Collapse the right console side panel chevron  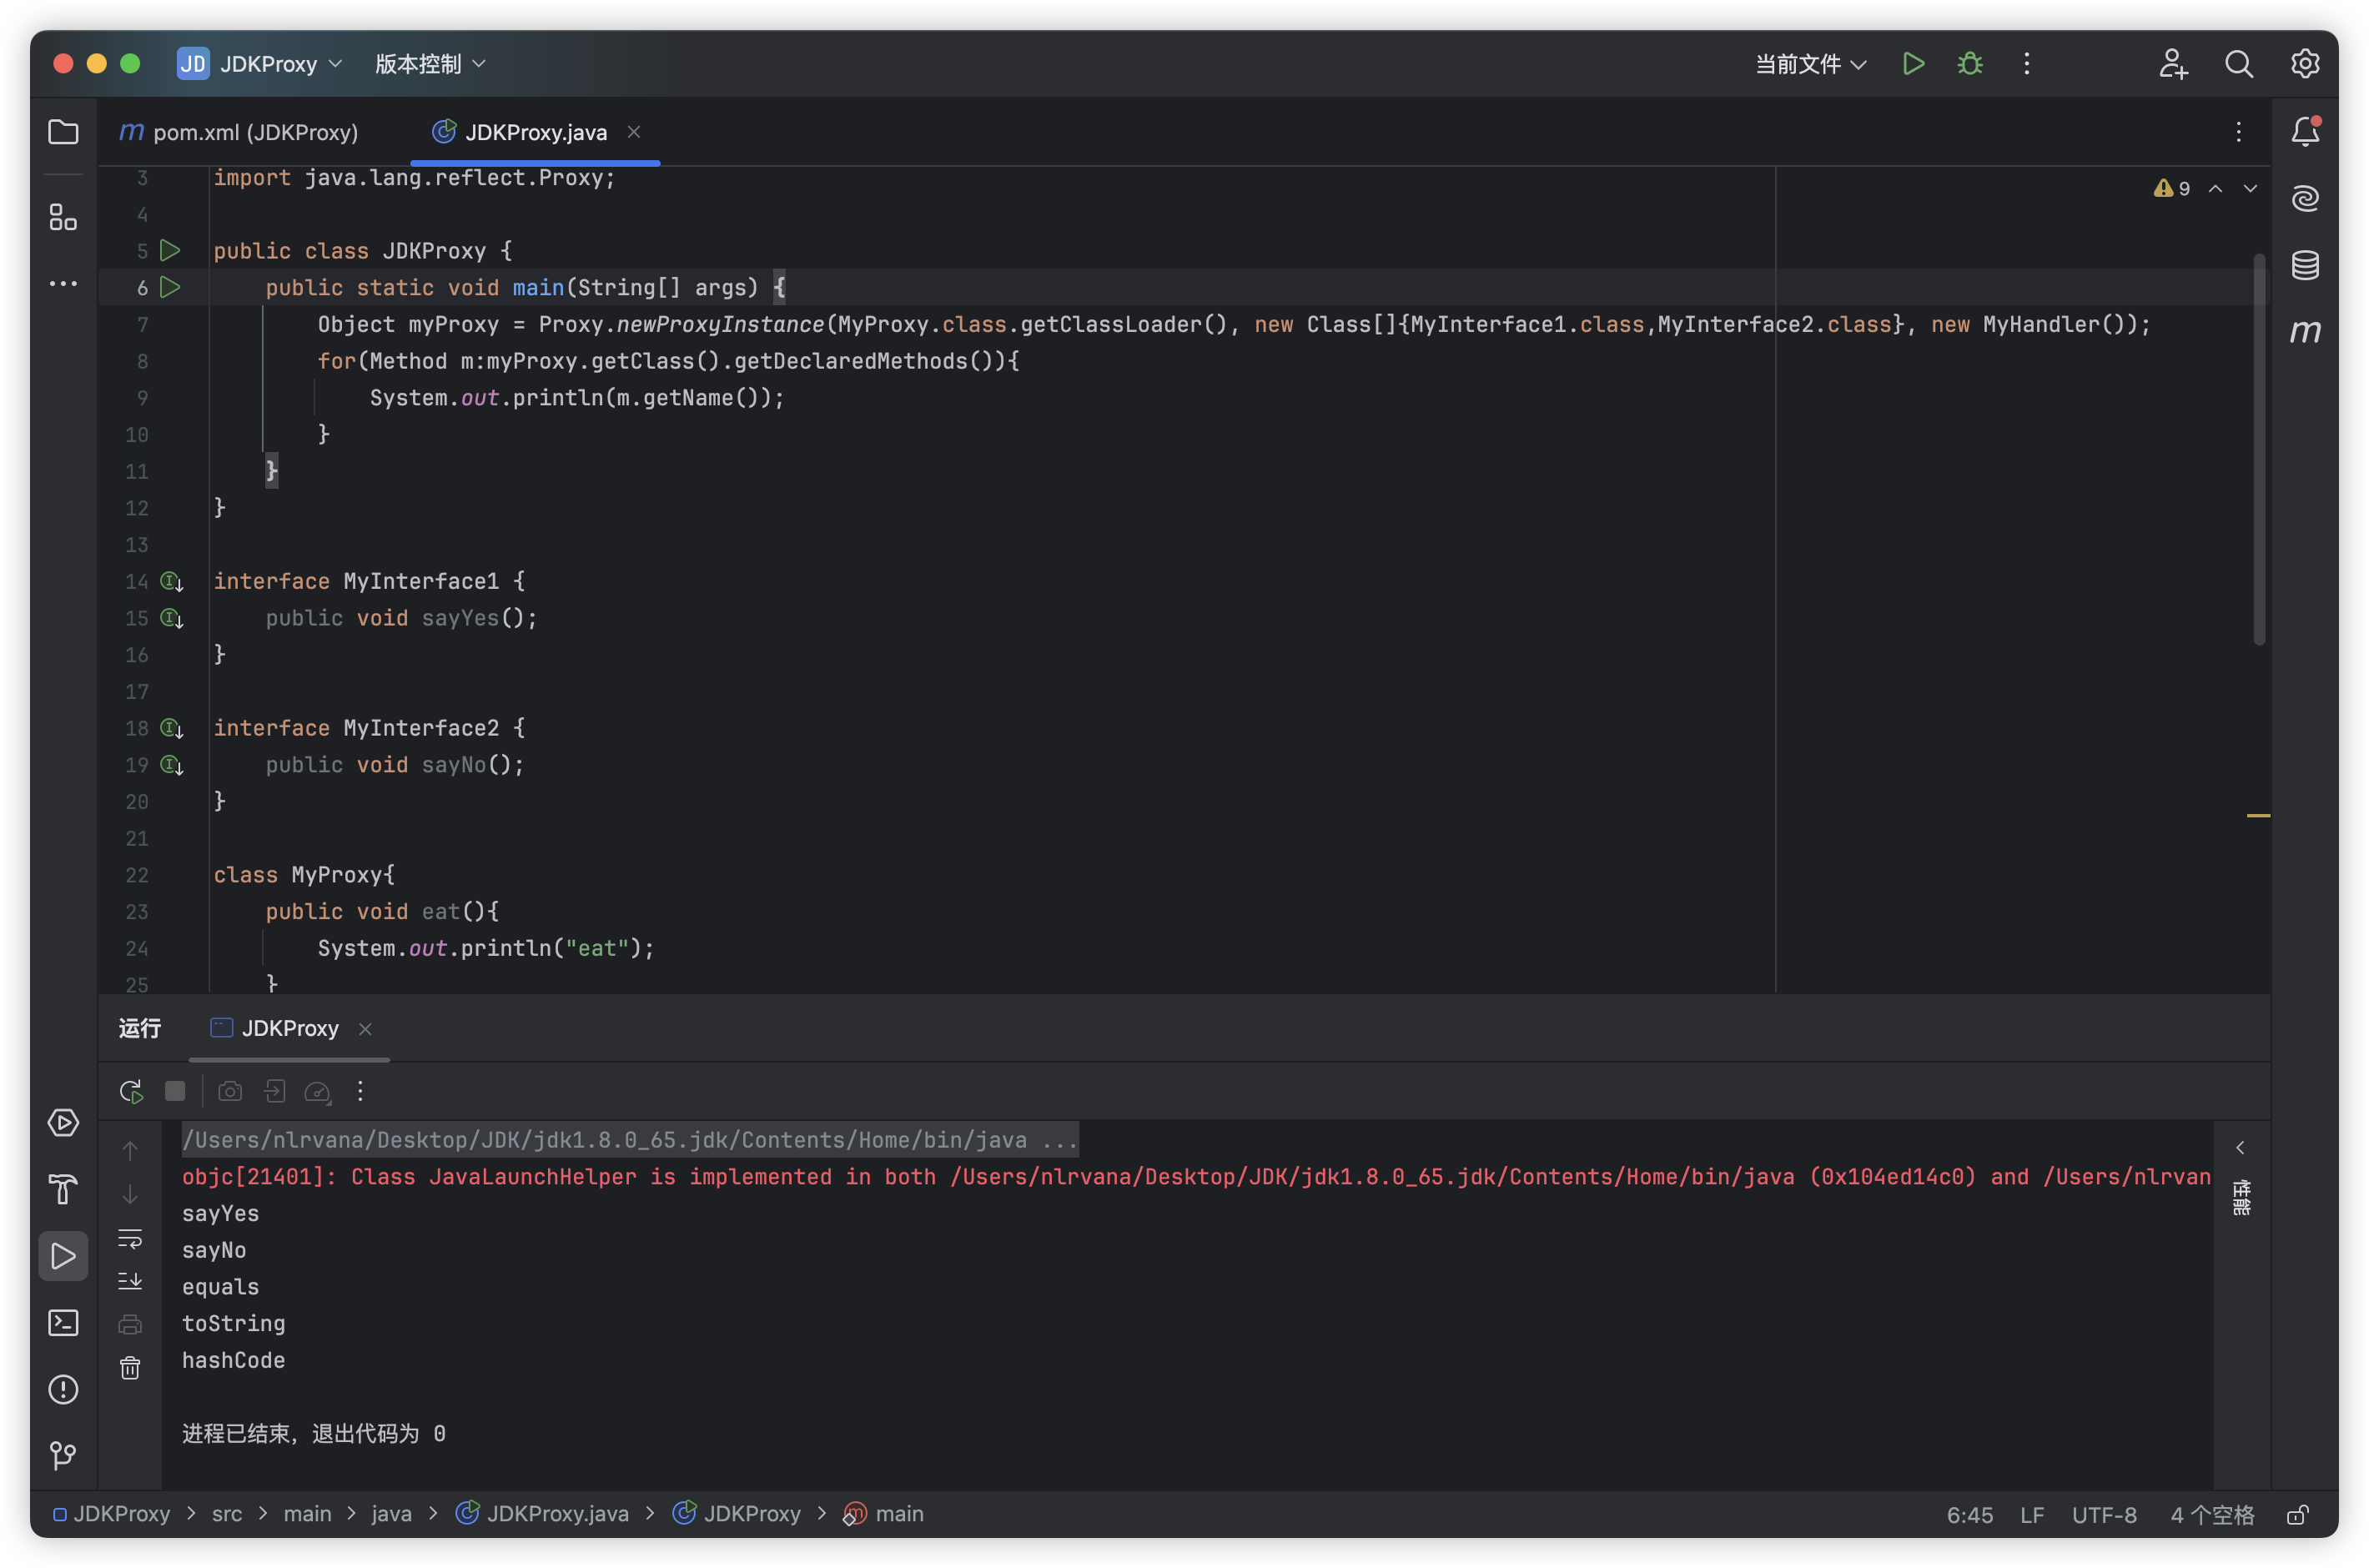(x=2240, y=1147)
